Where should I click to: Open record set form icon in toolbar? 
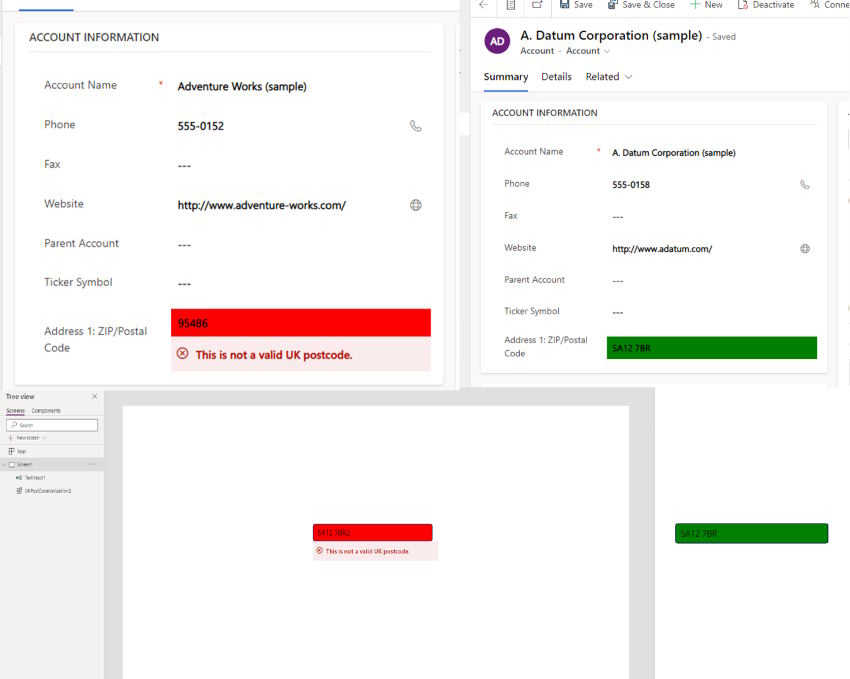tap(511, 5)
